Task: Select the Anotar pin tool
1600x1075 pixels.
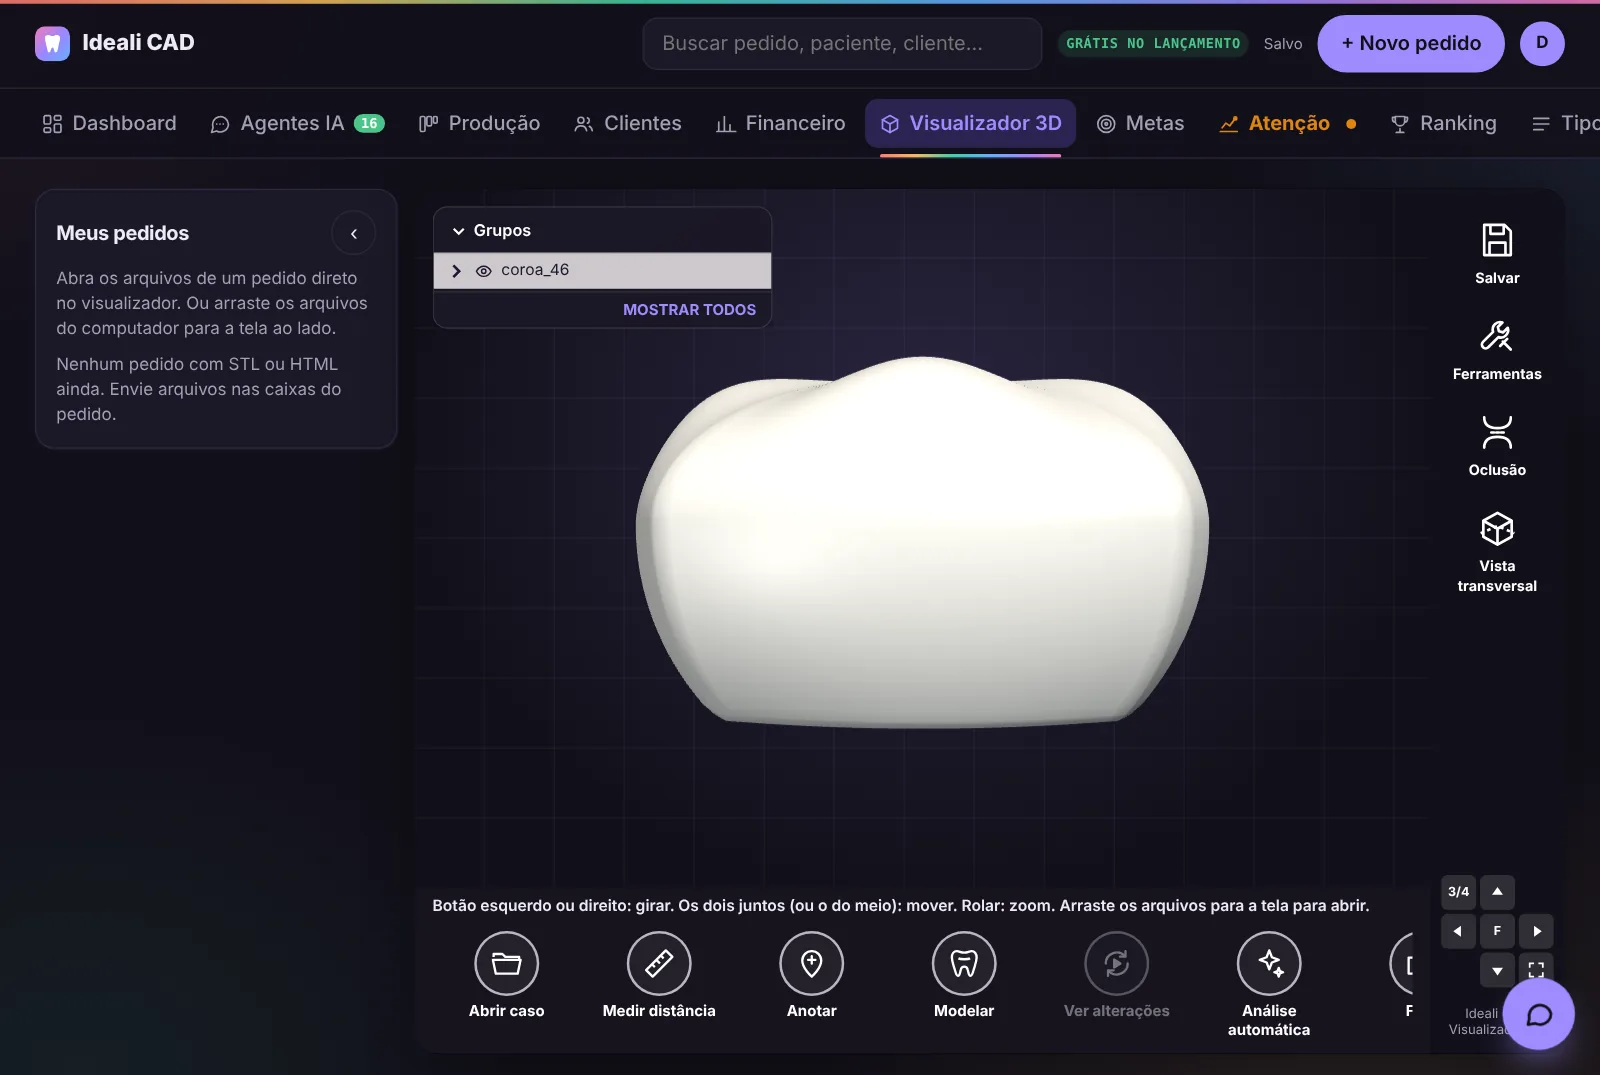Action: [x=812, y=964]
